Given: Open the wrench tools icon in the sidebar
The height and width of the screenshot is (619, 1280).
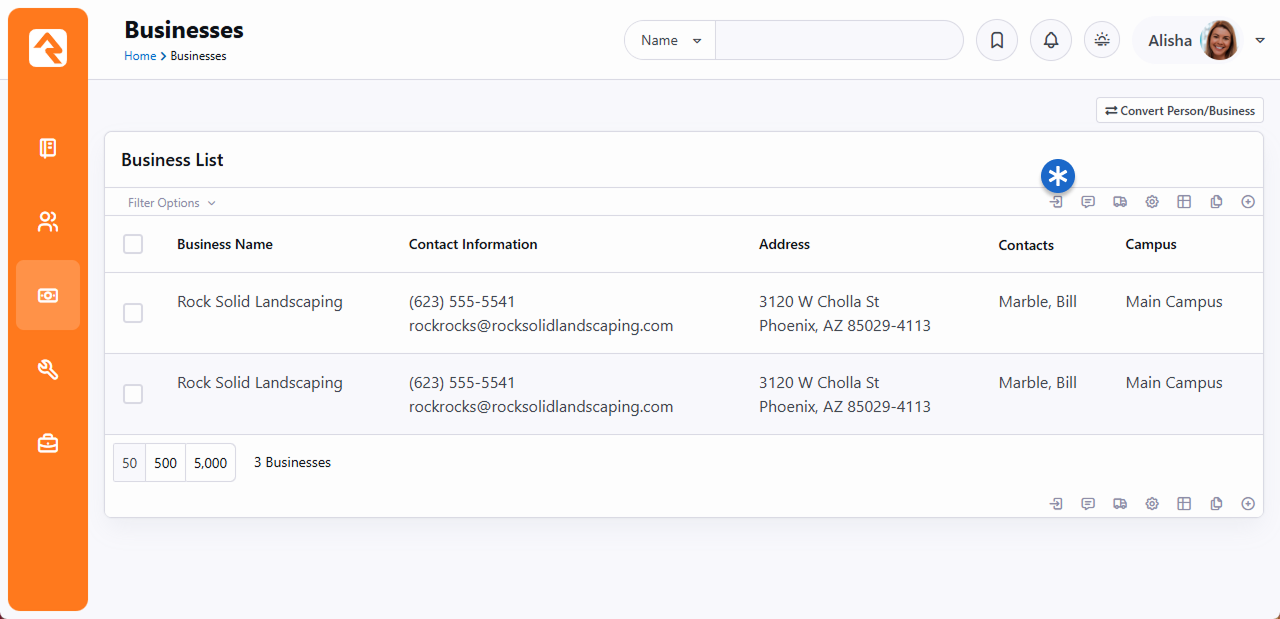Looking at the screenshot, I should 48,369.
